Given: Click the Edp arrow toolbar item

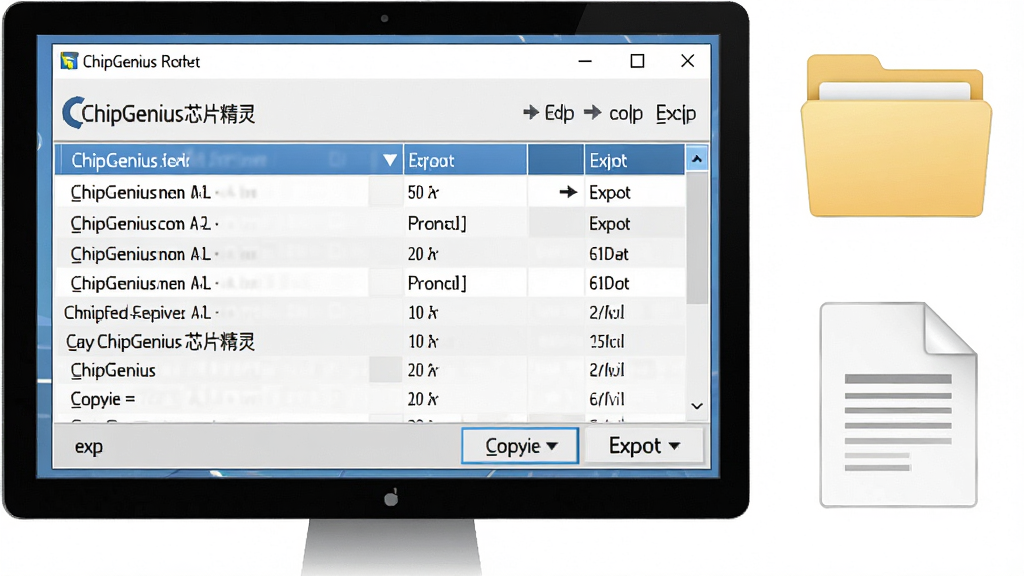Looking at the screenshot, I should point(549,113).
